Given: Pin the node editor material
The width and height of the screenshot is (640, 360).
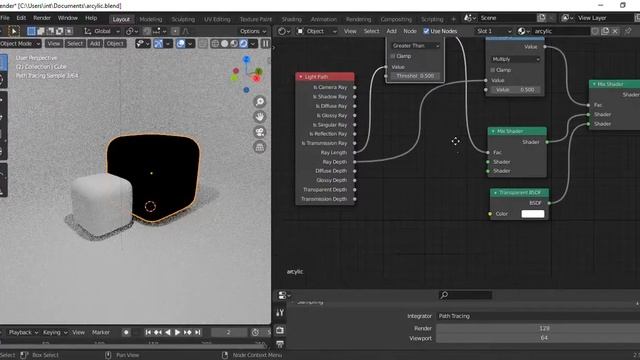Looking at the screenshot, I should 628,31.
